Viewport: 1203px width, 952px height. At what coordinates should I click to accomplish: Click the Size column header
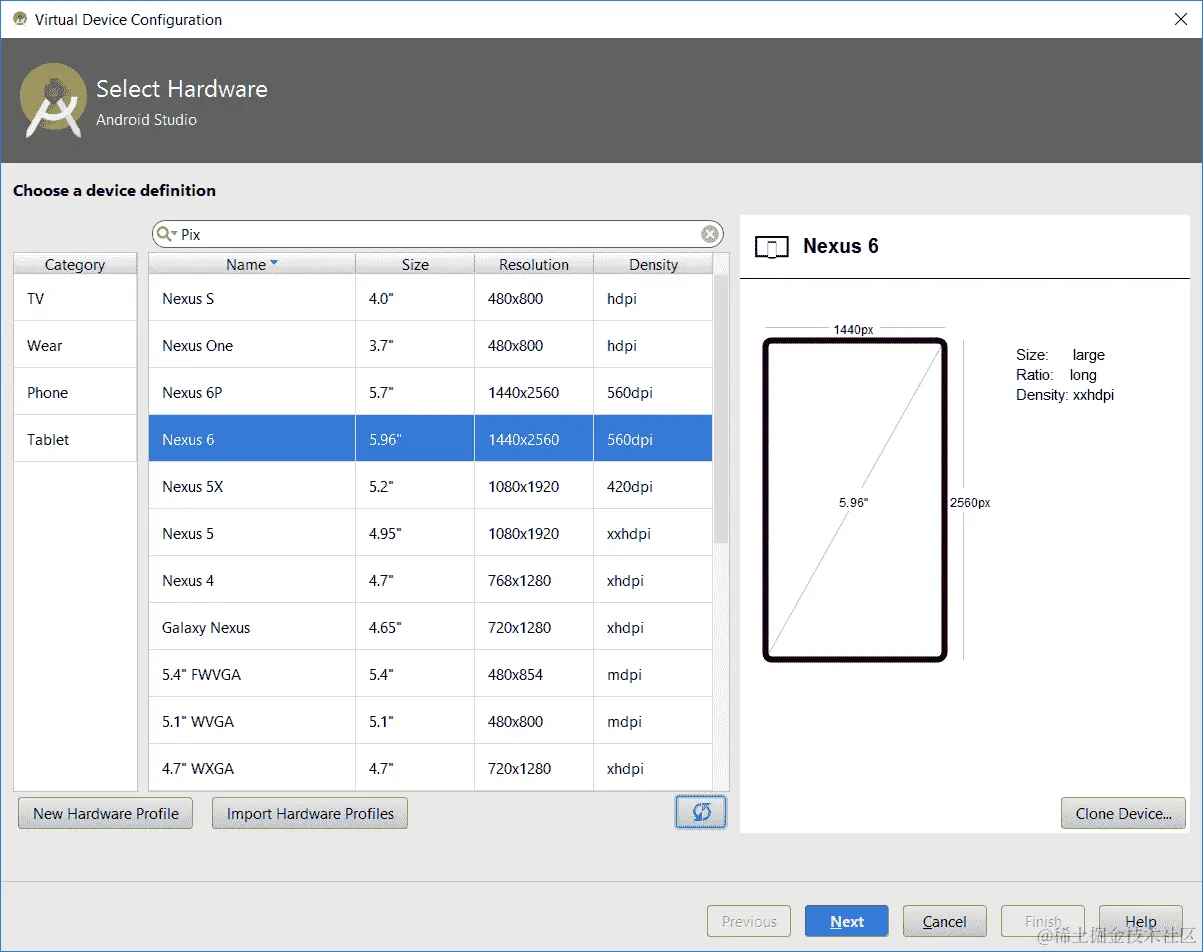pos(415,264)
